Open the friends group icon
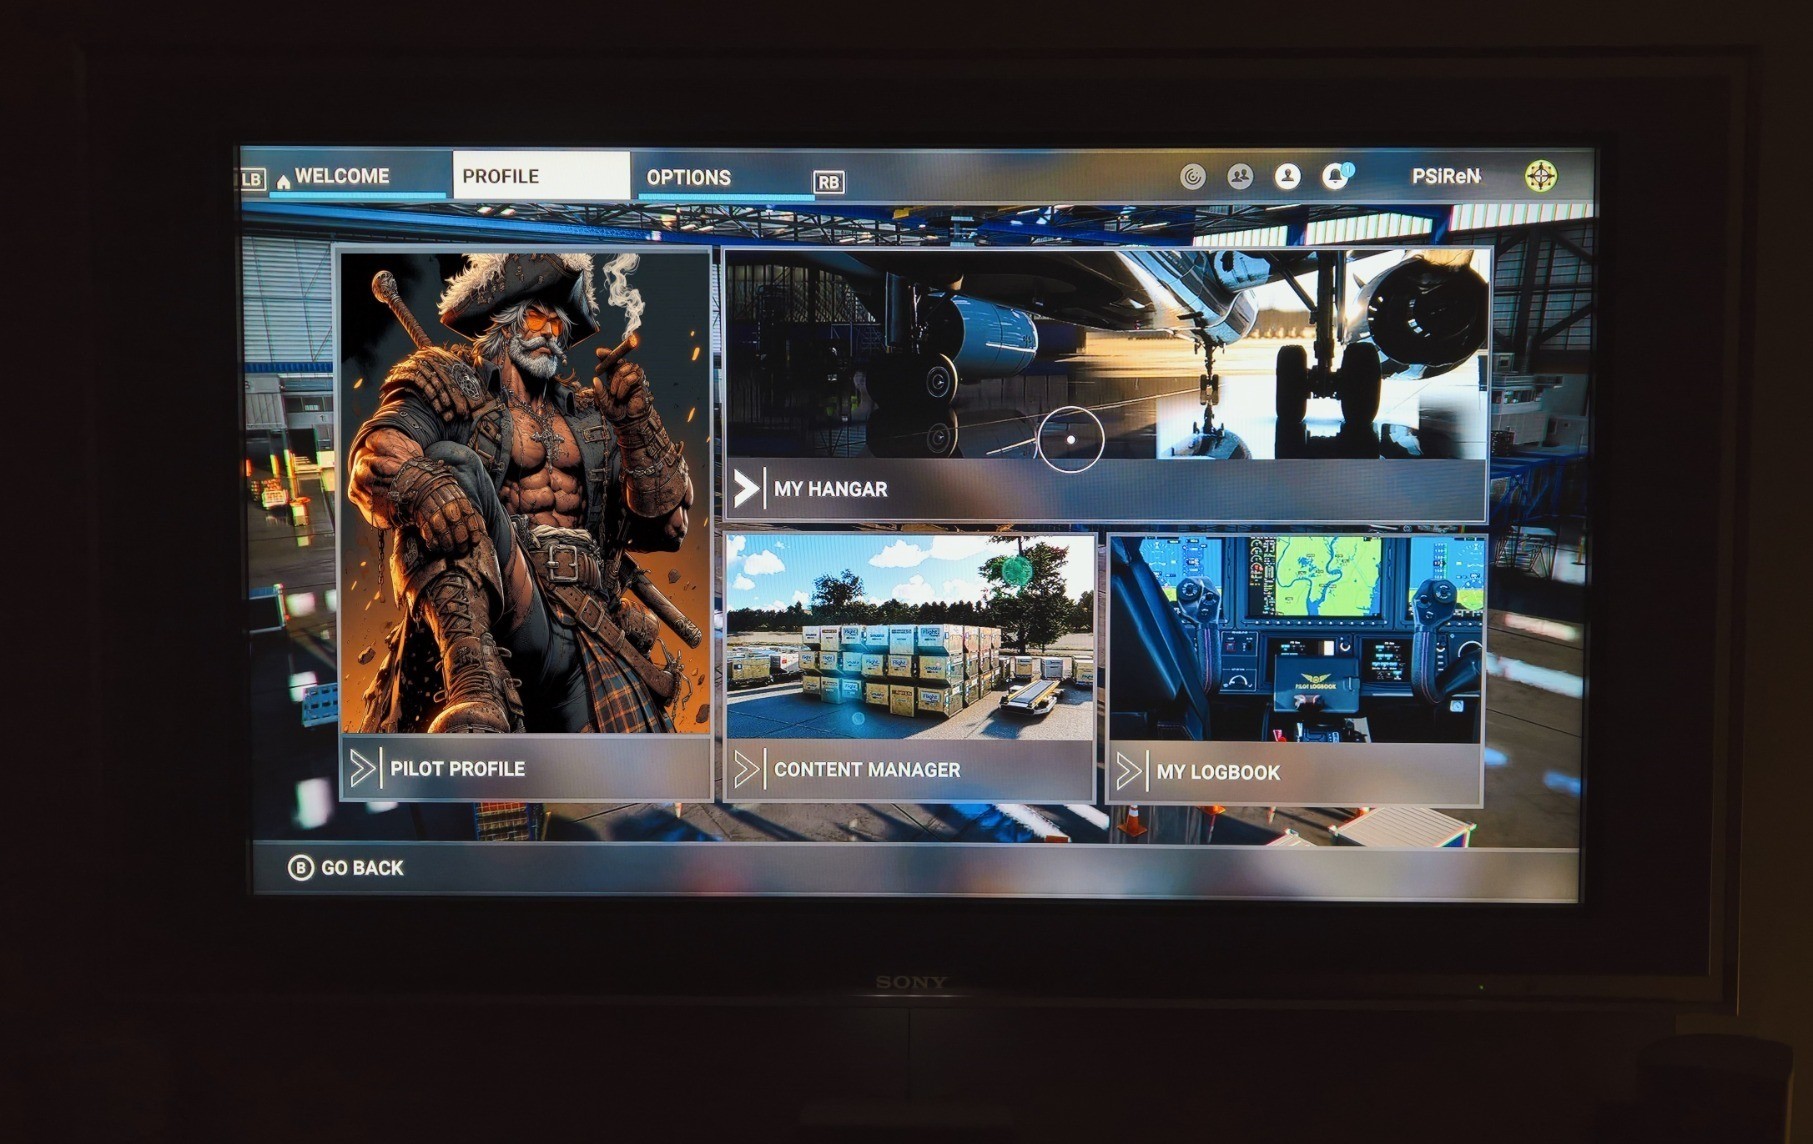1813x1144 pixels. pos(1240,177)
